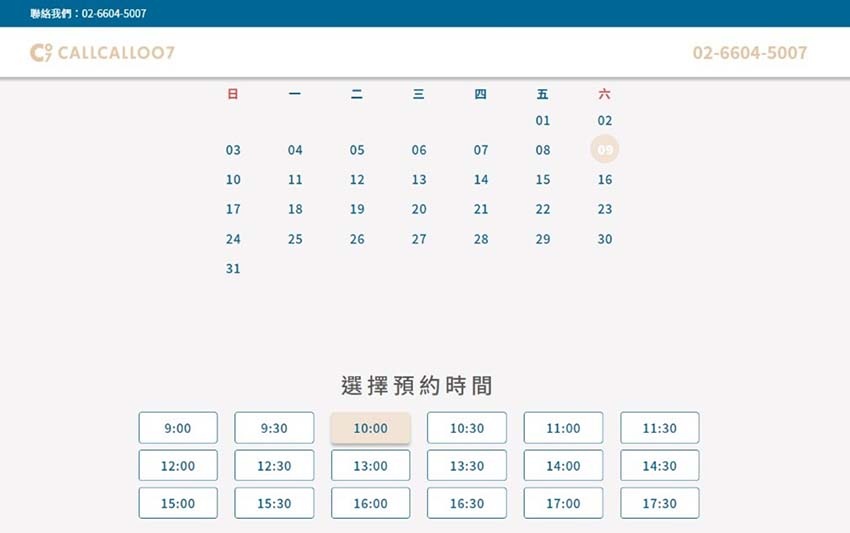Viewport: 850px width, 533px height.
Task: Select calendar date 23
Action: coord(604,209)
